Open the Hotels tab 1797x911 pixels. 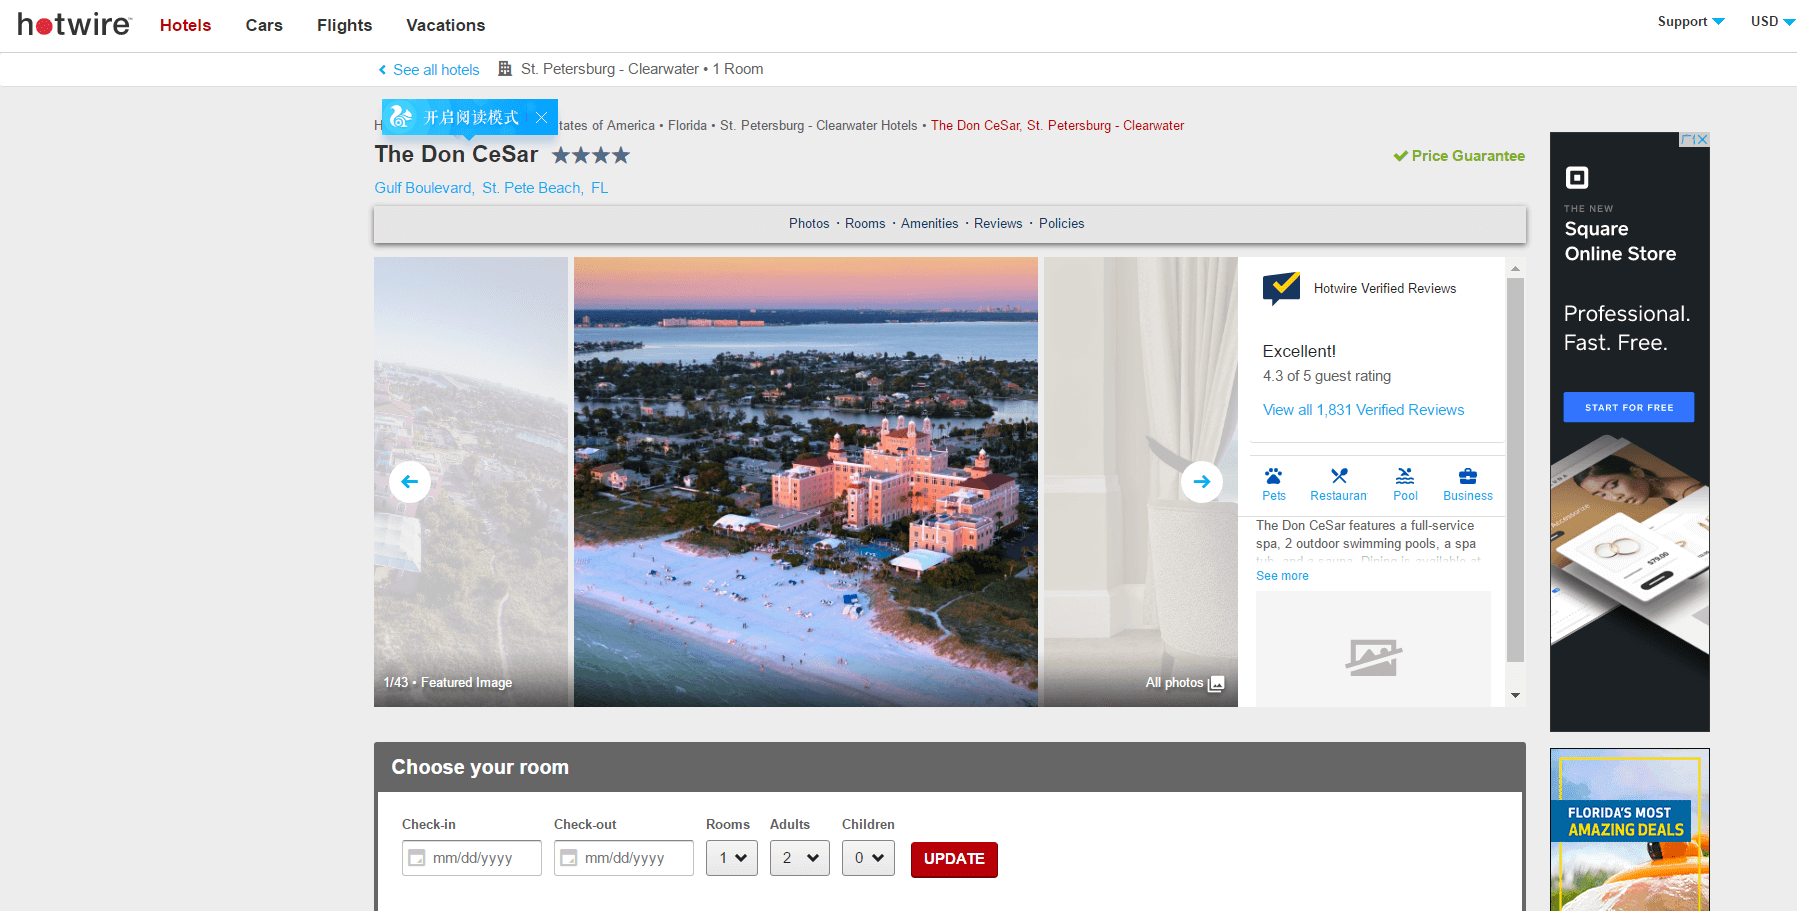185,25
